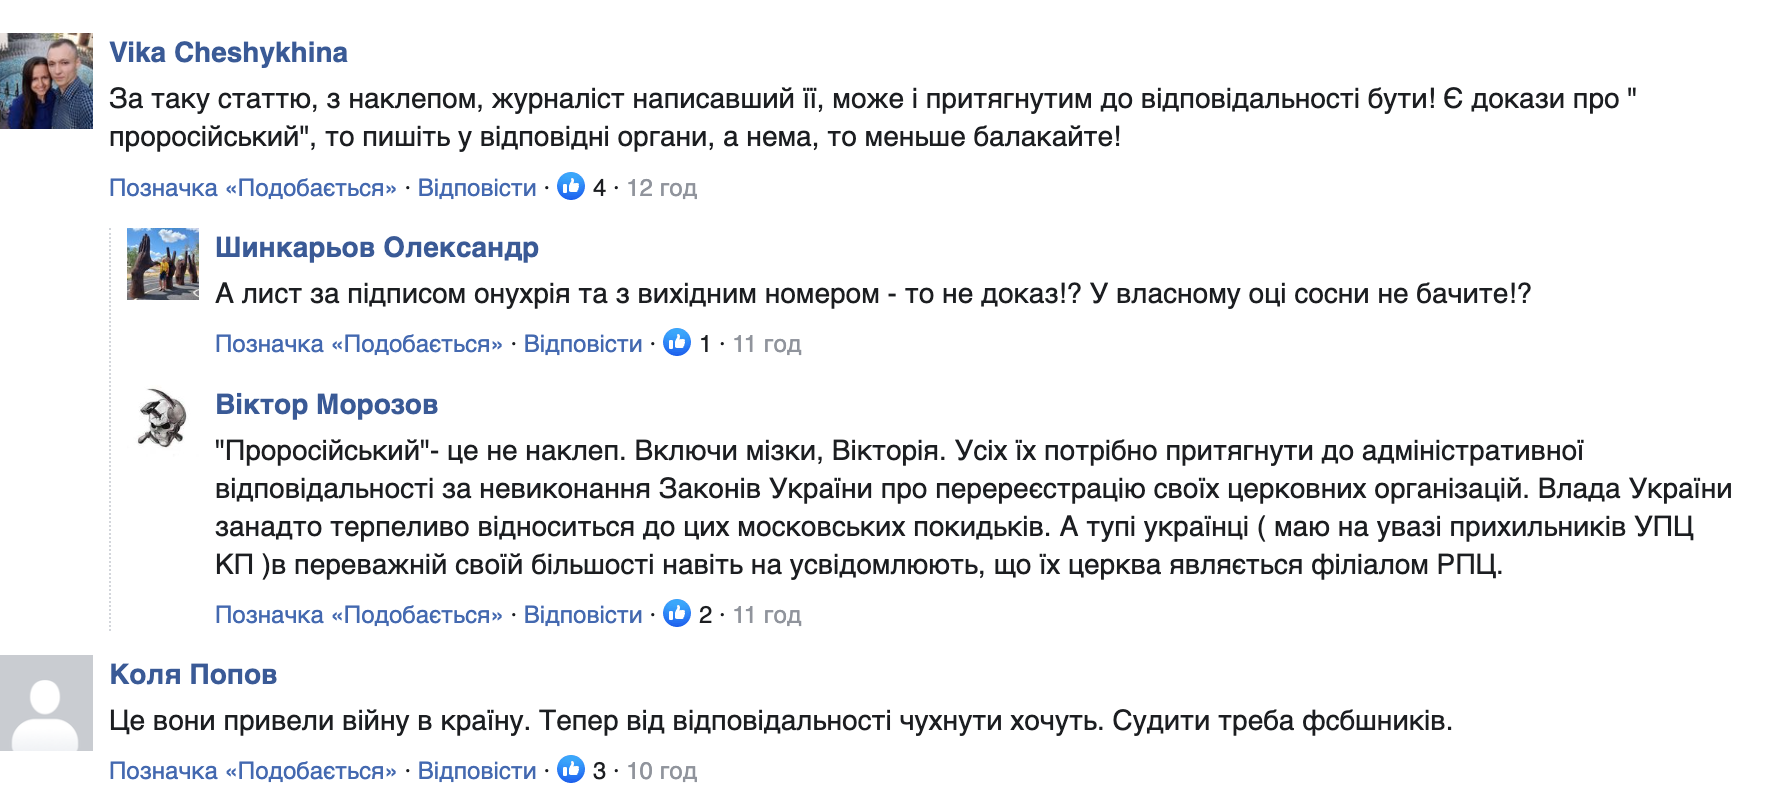Click the like reaction icon under Шинкарьов Олександр's reply

pos(679,344)
